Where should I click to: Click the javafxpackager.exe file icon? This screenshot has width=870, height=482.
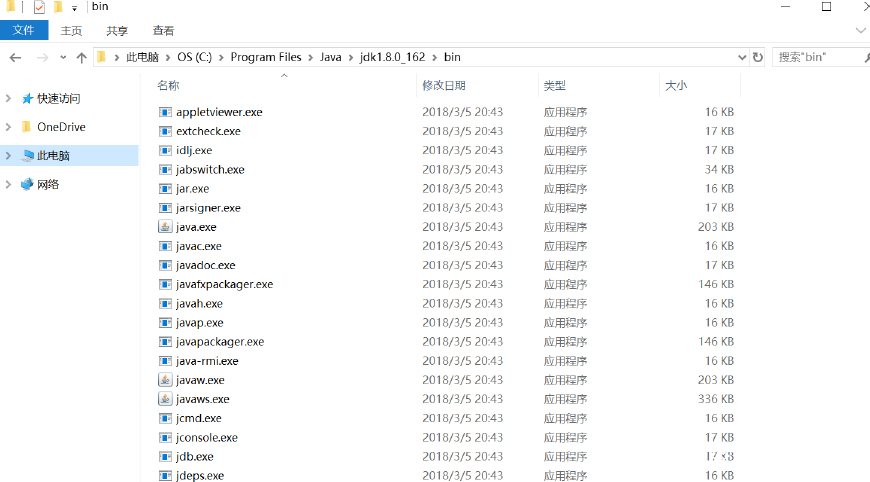[x=165, y=285]
